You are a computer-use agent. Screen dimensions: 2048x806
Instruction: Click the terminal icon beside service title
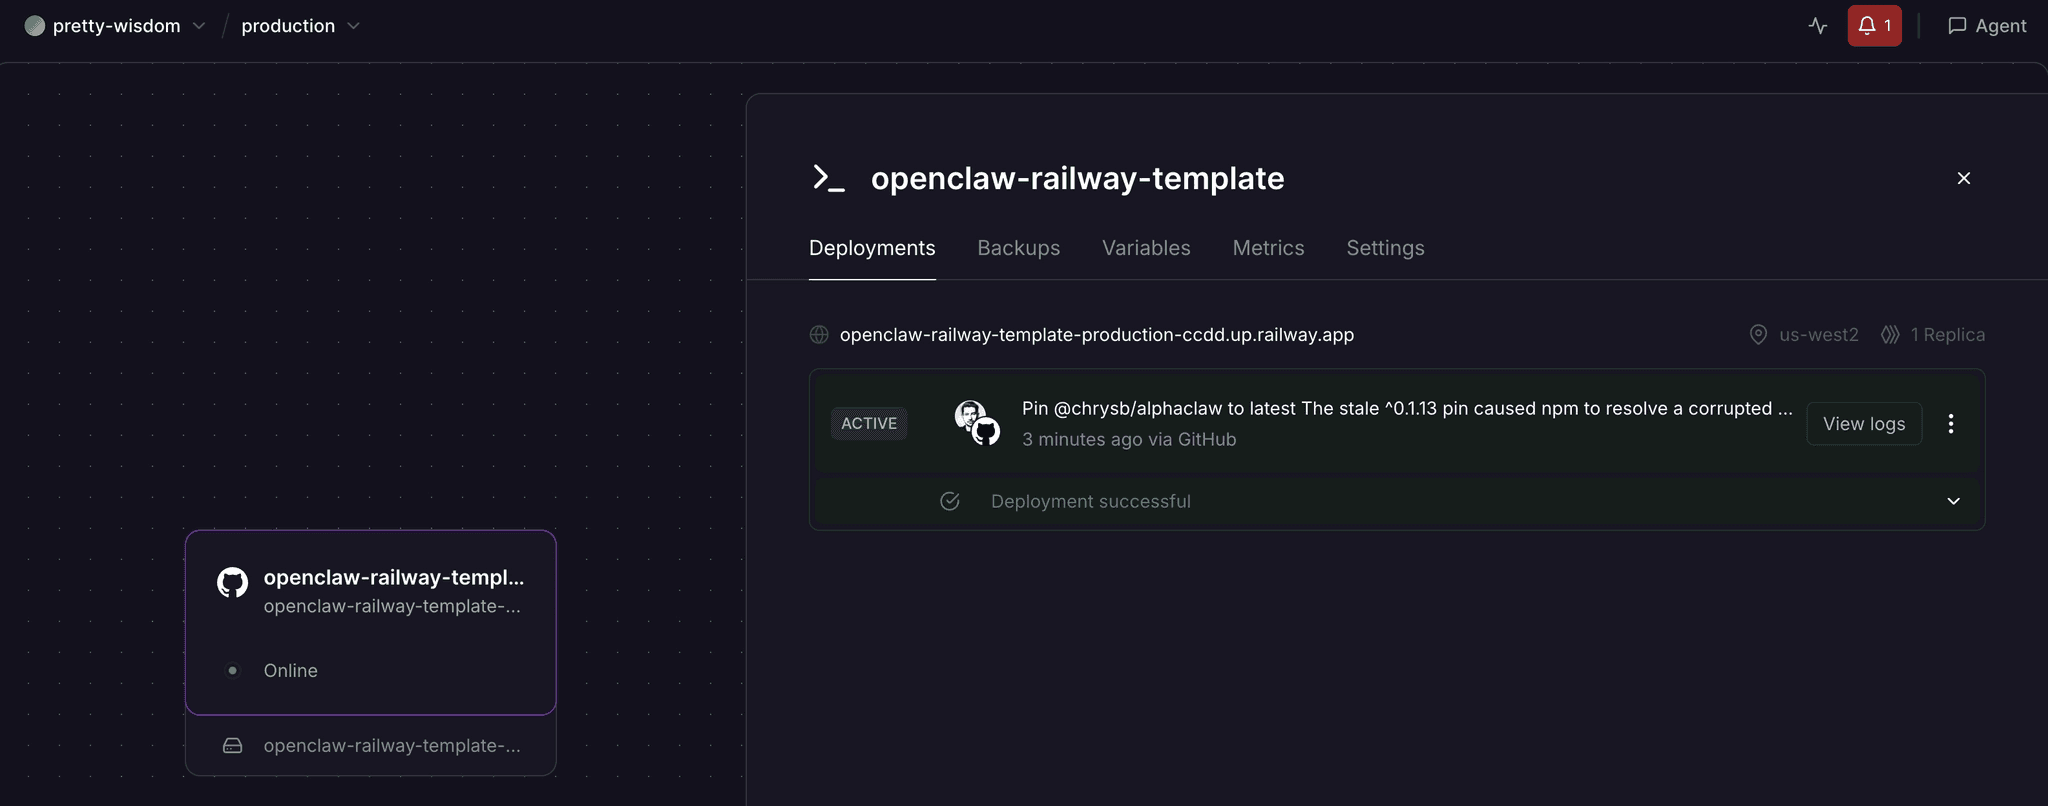point(829,178)
